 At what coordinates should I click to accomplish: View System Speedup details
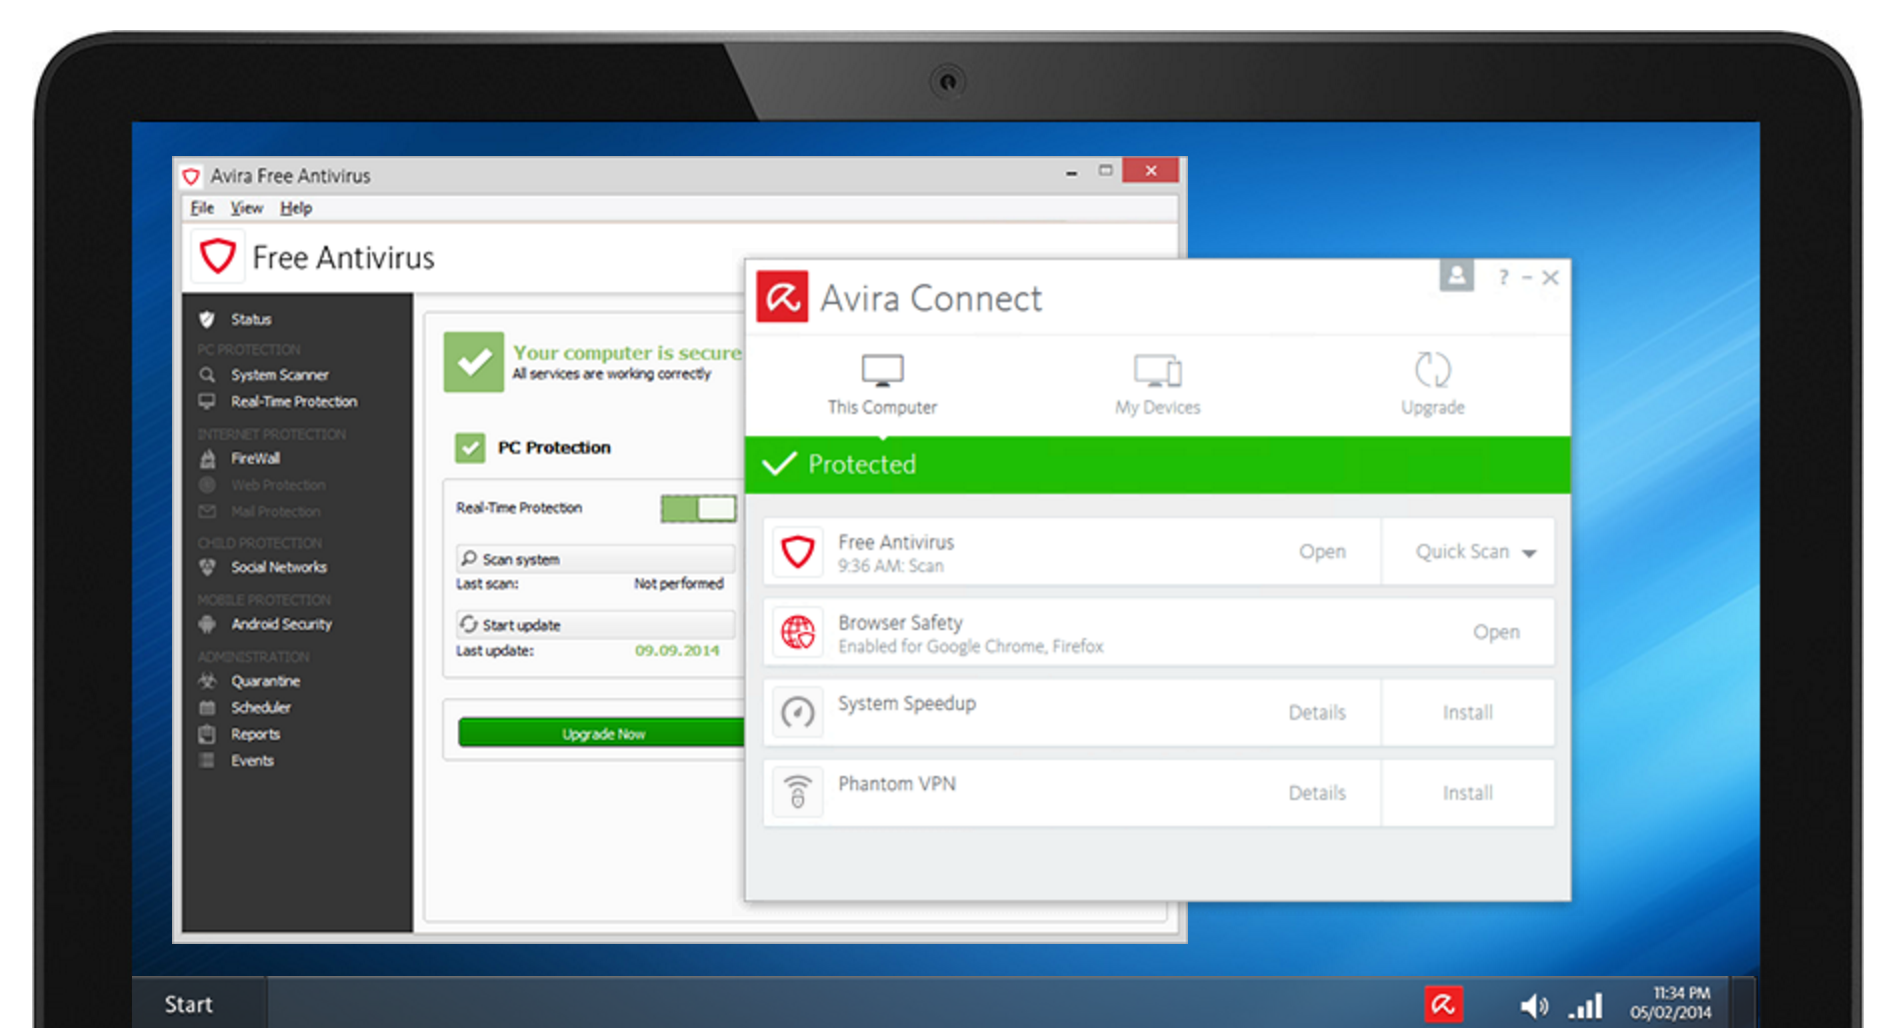(x=1317, y=713)
